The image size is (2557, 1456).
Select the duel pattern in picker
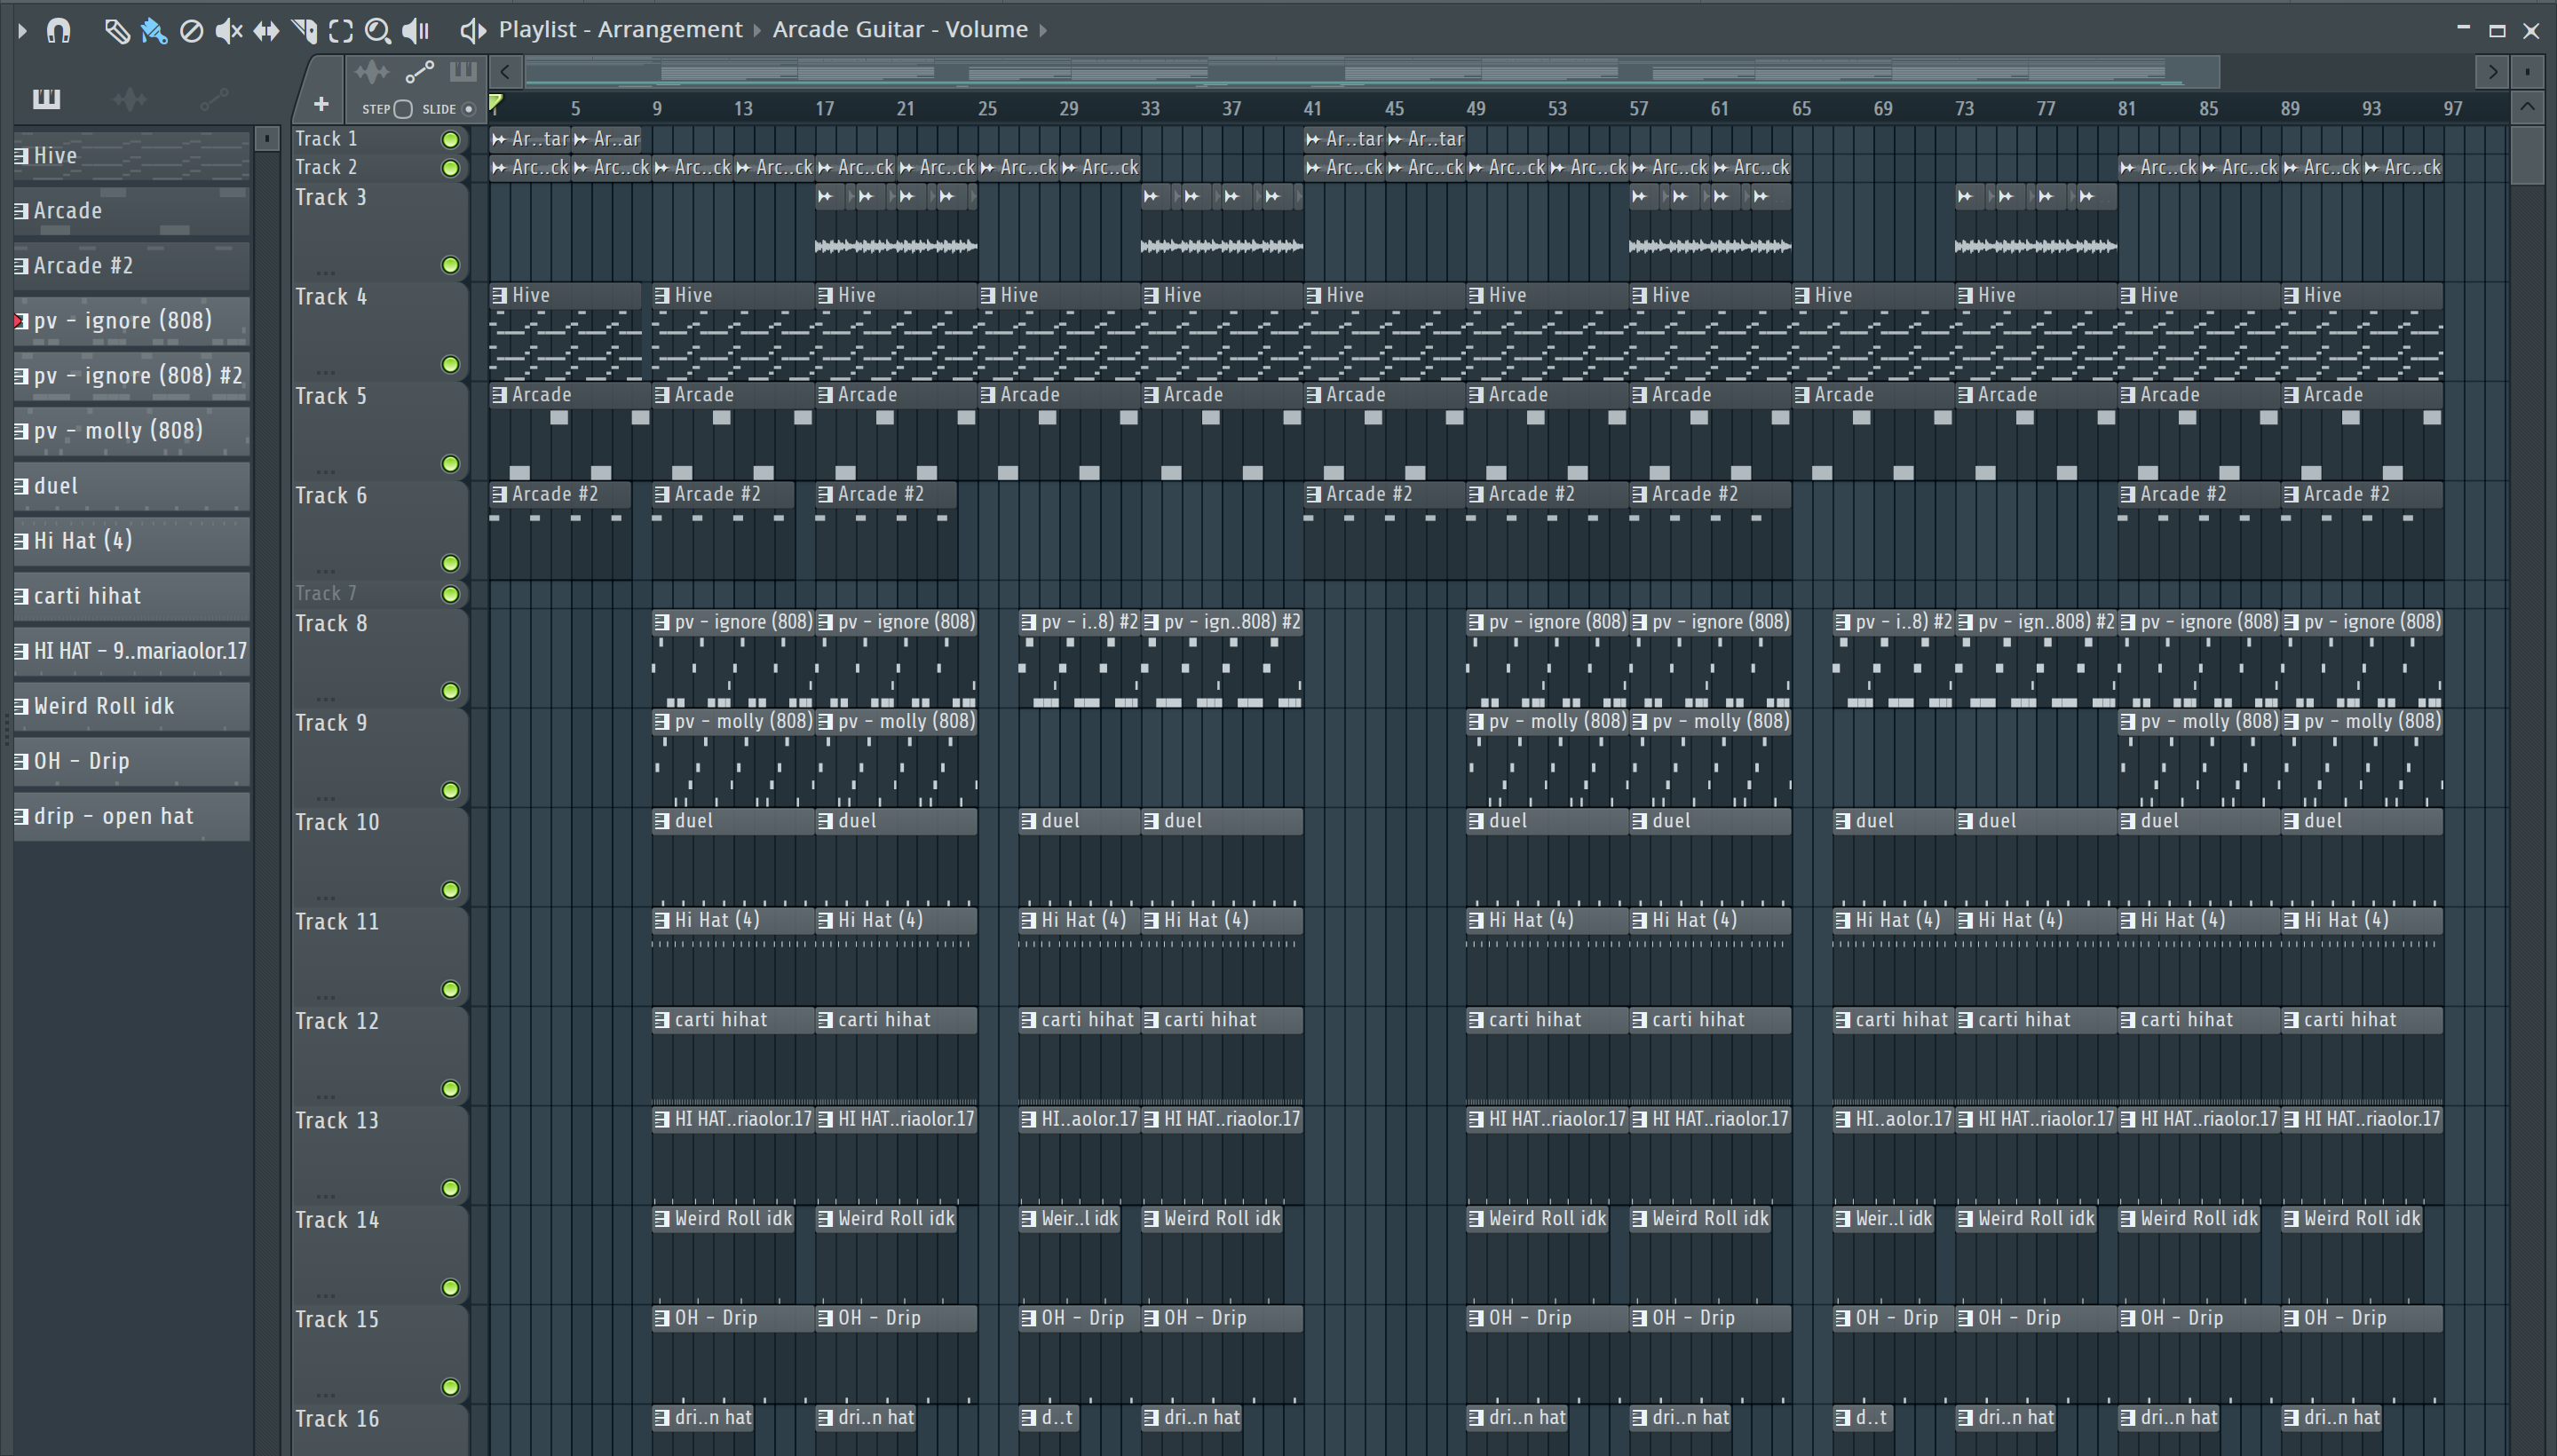[132, 486]
